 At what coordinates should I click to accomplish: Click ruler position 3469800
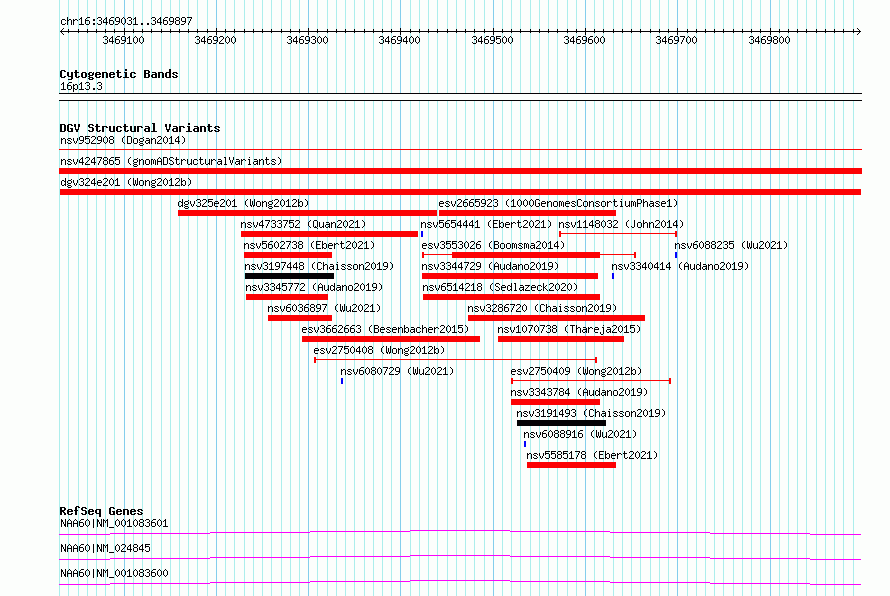click(x=769, y=40)
